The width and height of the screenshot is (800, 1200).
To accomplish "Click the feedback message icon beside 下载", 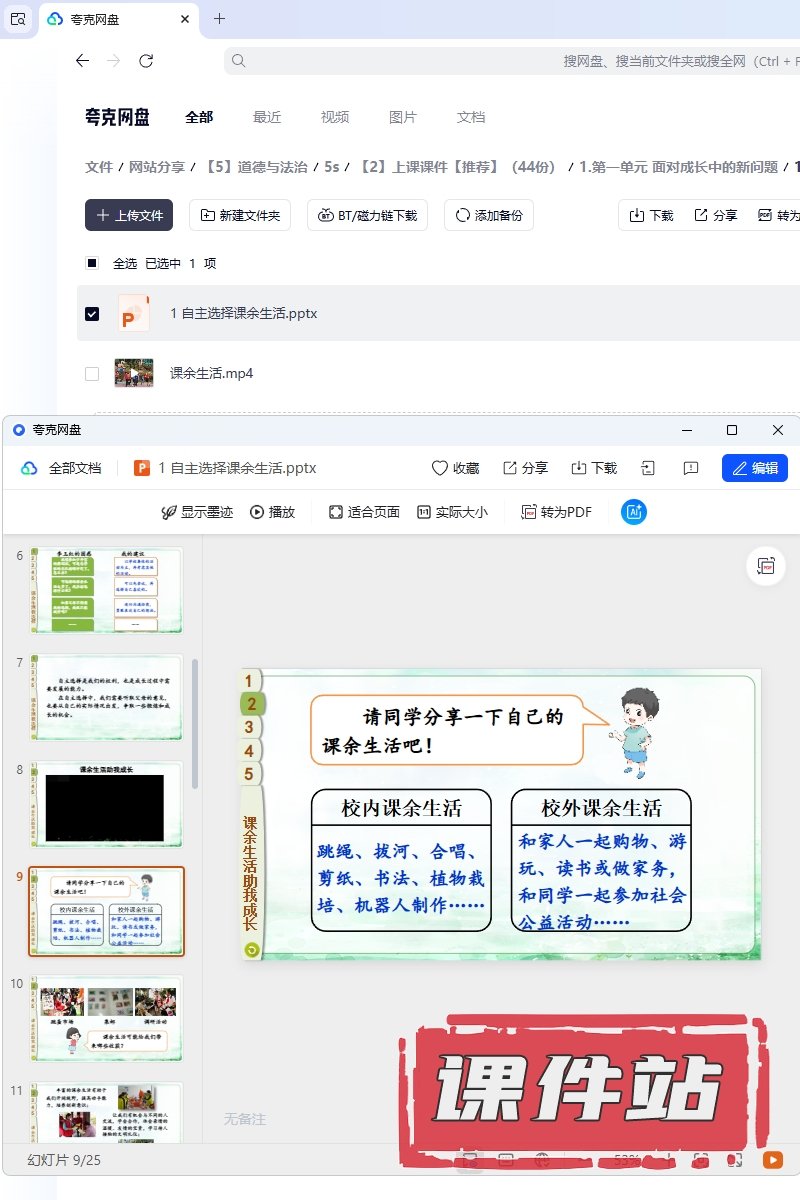I will [x=690, y=468].
